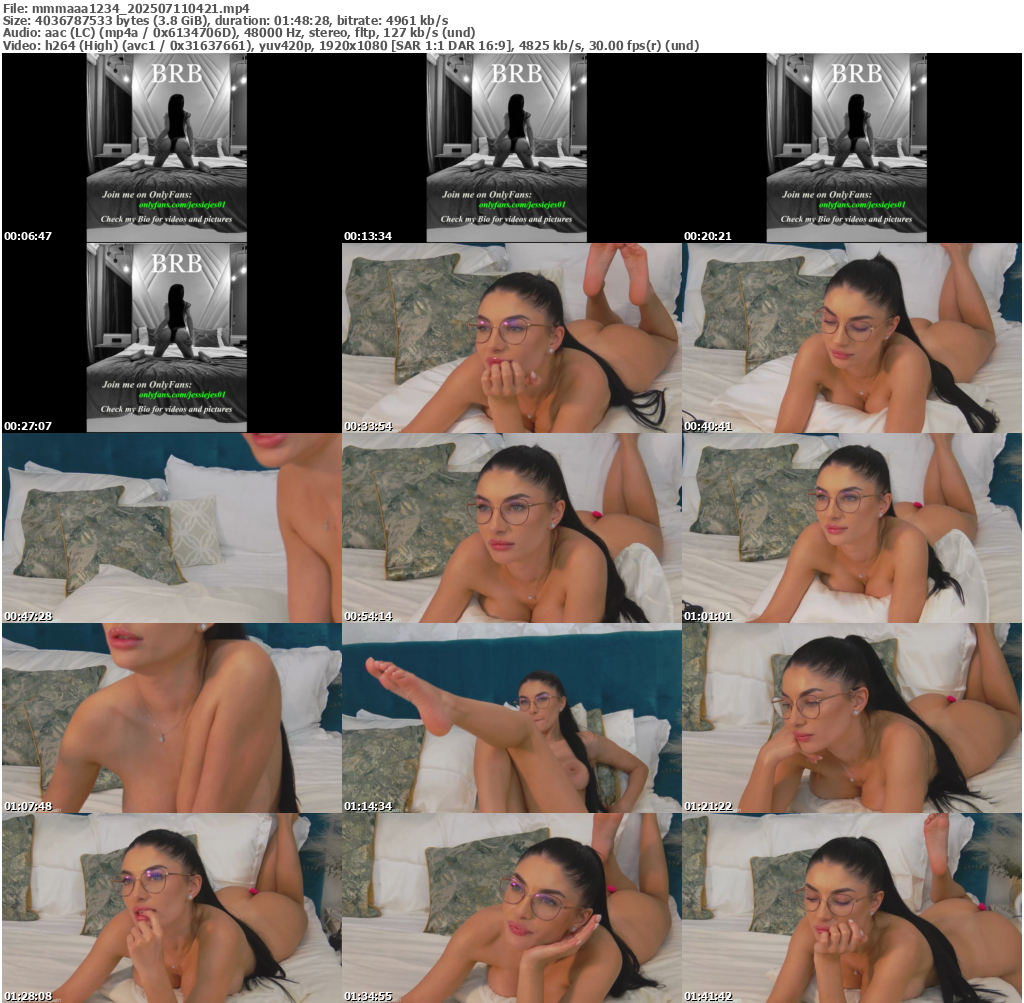Select the frame stamped 00:33:54
This screenshot has height=1003, width=1024.
(x=512, y=338)
